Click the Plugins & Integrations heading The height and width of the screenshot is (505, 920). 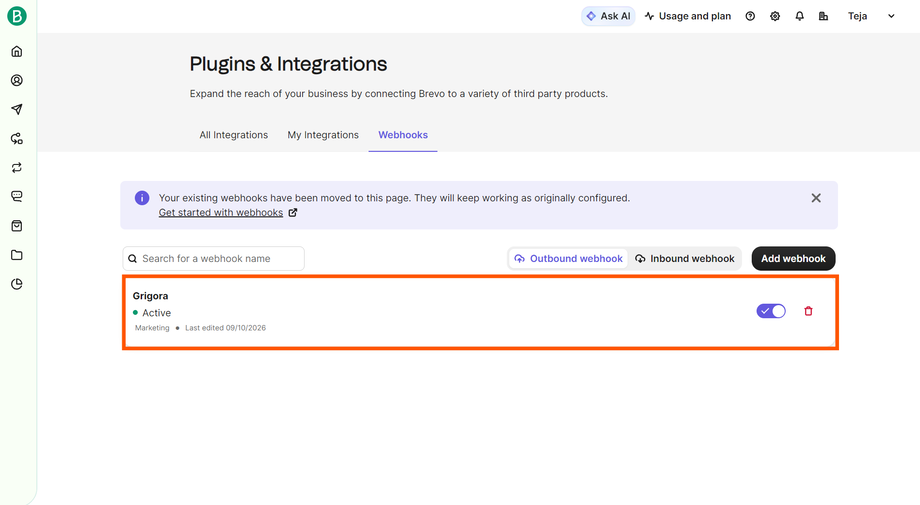tap(288, 64)
